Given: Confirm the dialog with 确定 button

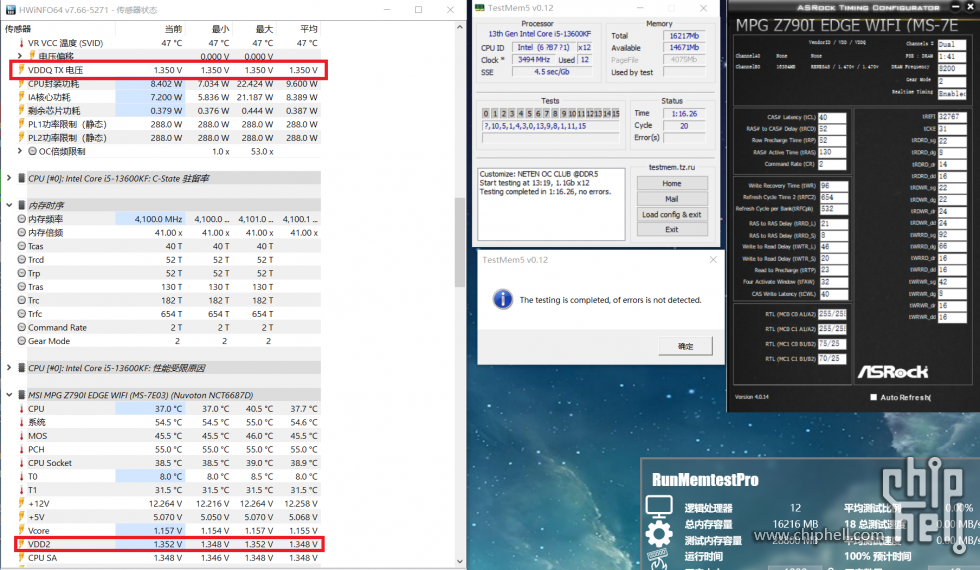Looking at the screenshot, I should (x=686, y=346).
